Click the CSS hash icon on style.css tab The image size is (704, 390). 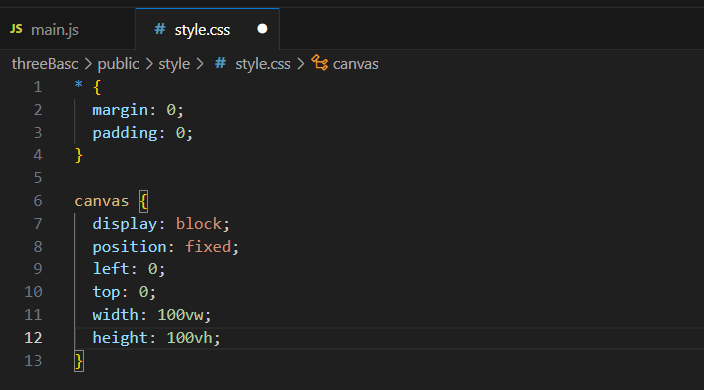pyautogui.click(x=159, y=29)
